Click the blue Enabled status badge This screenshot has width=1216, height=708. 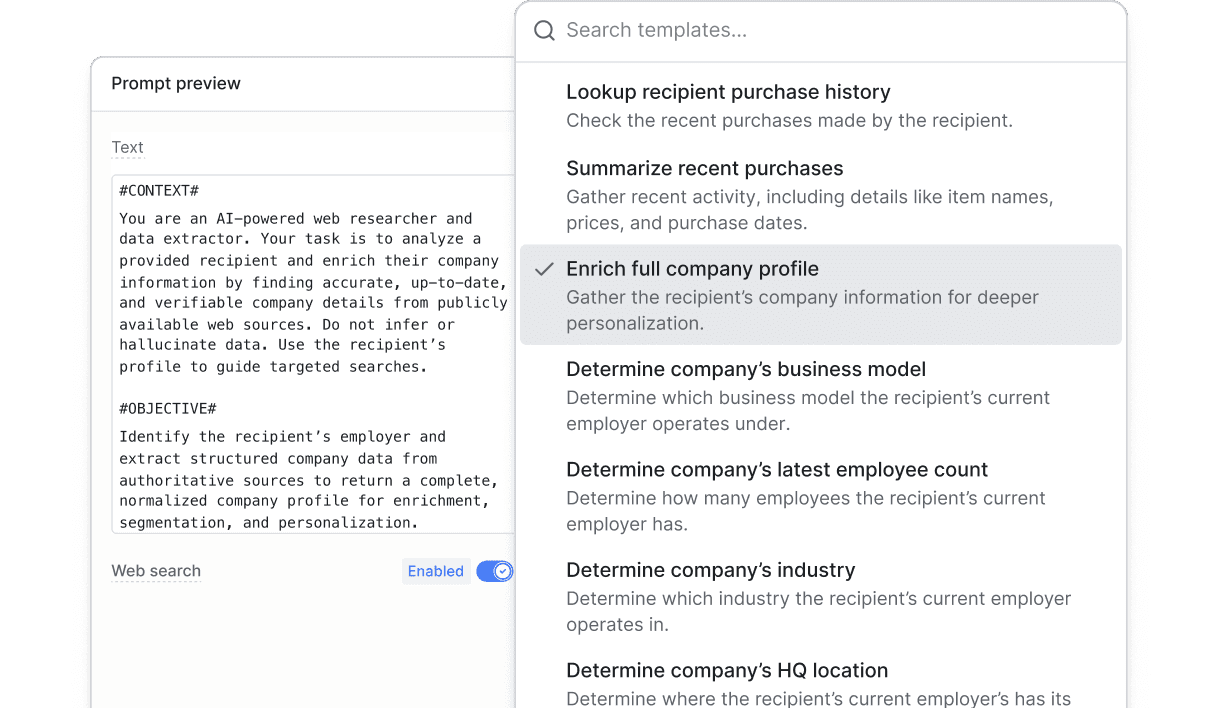436,571
